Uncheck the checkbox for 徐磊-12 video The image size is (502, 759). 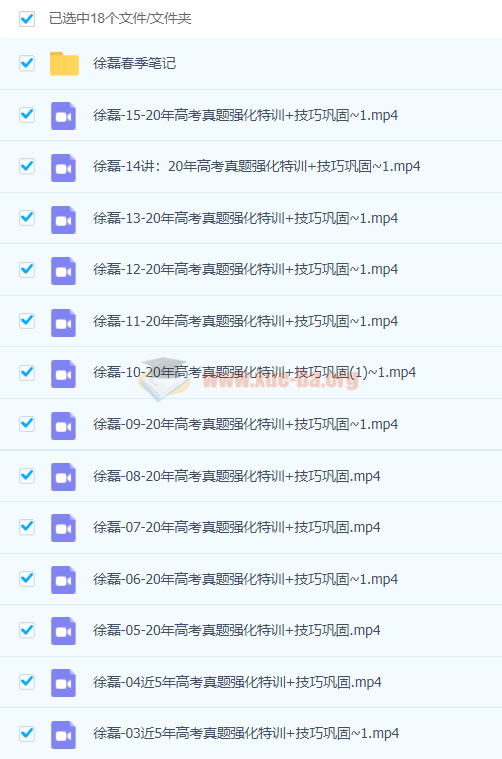point(27,269)
